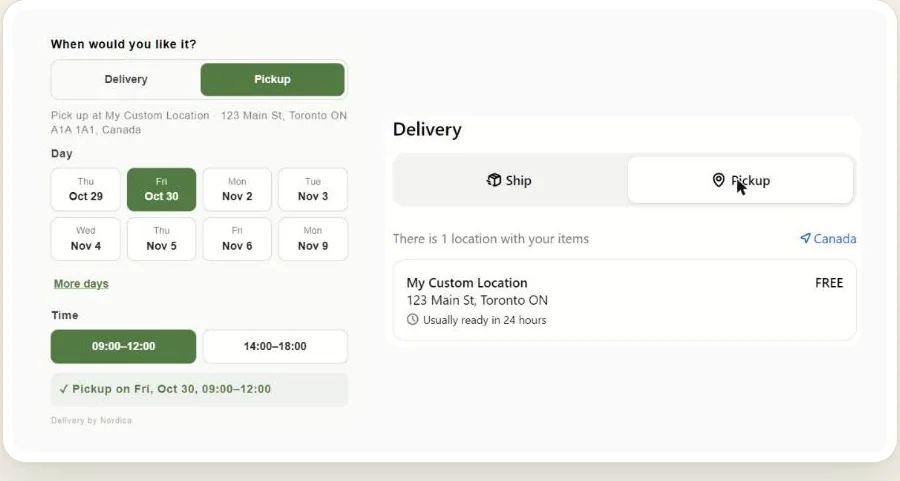
Task: Choose the 14:00–18:00 time slot
Action: click(275, 346)
